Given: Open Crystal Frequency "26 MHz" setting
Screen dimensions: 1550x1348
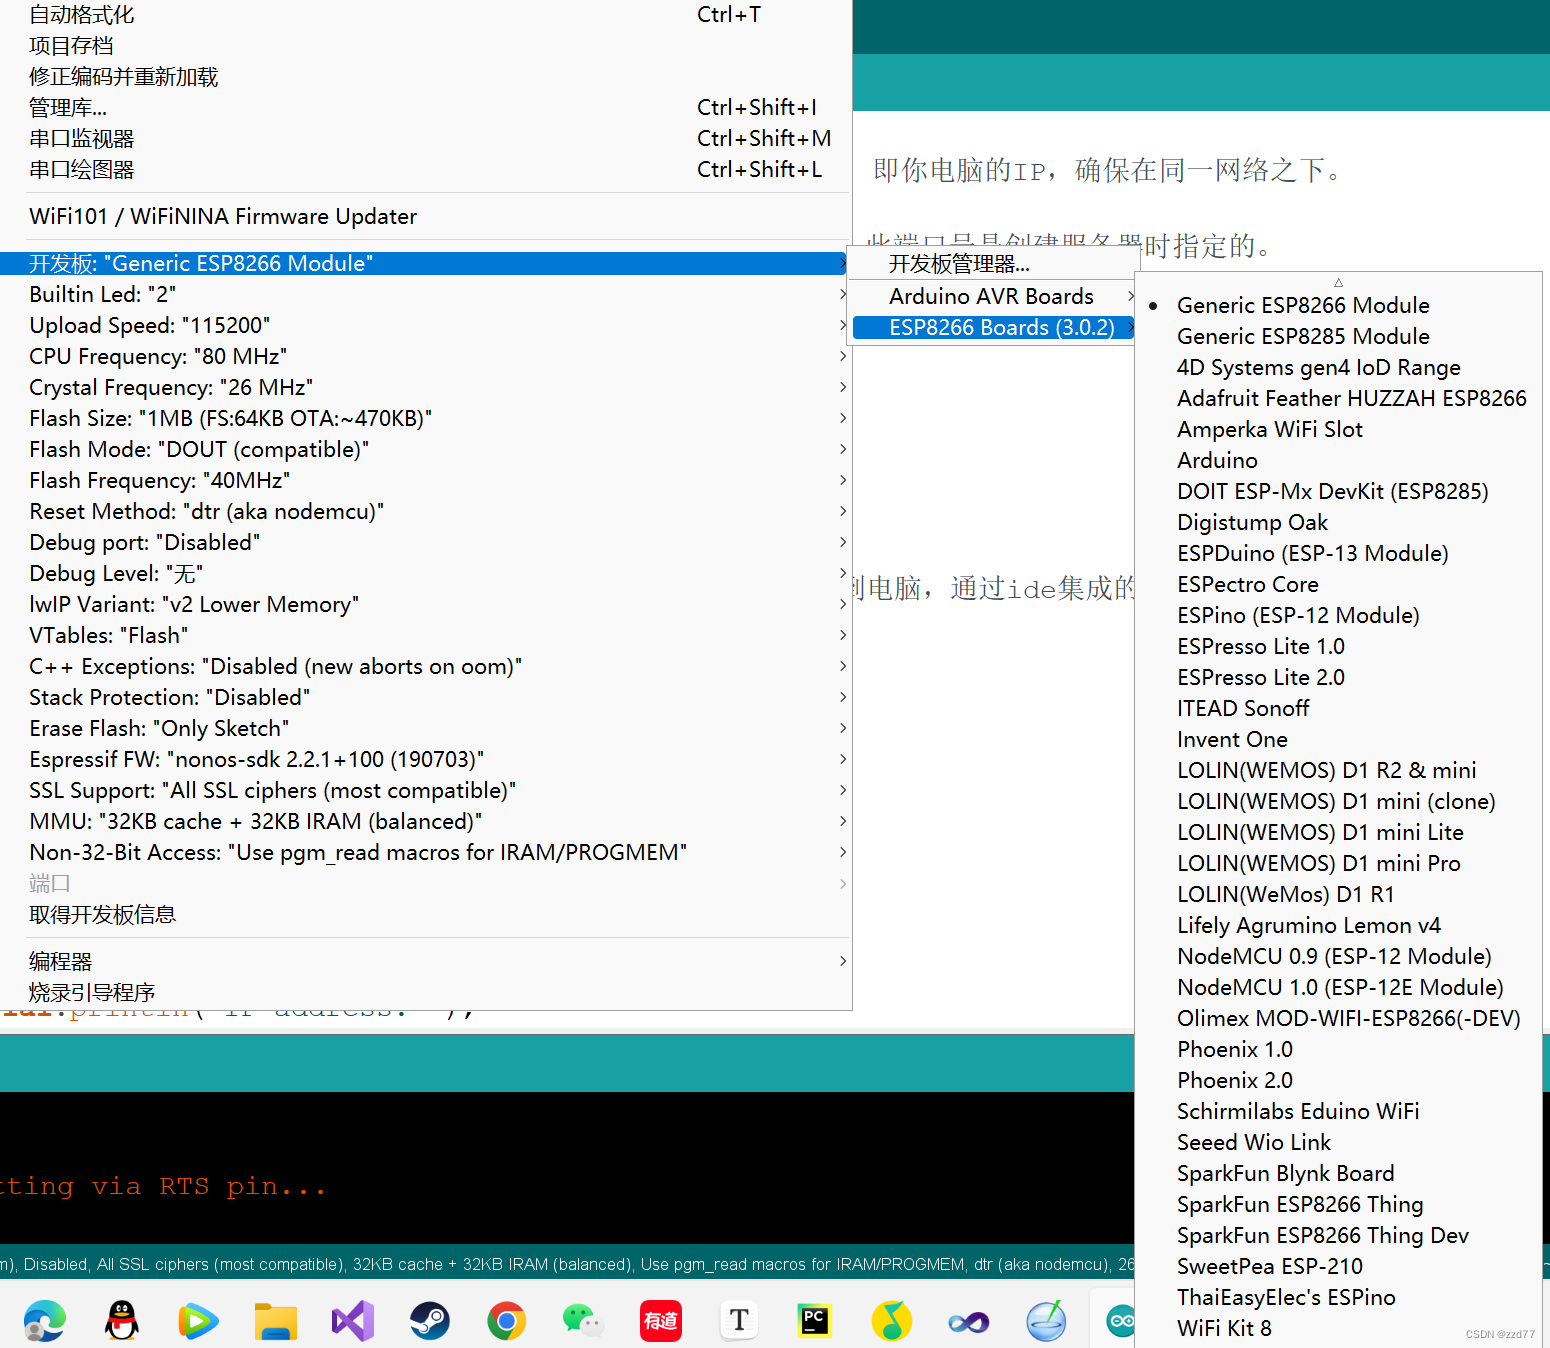Looking at the screenshot, I should [425, 387].
